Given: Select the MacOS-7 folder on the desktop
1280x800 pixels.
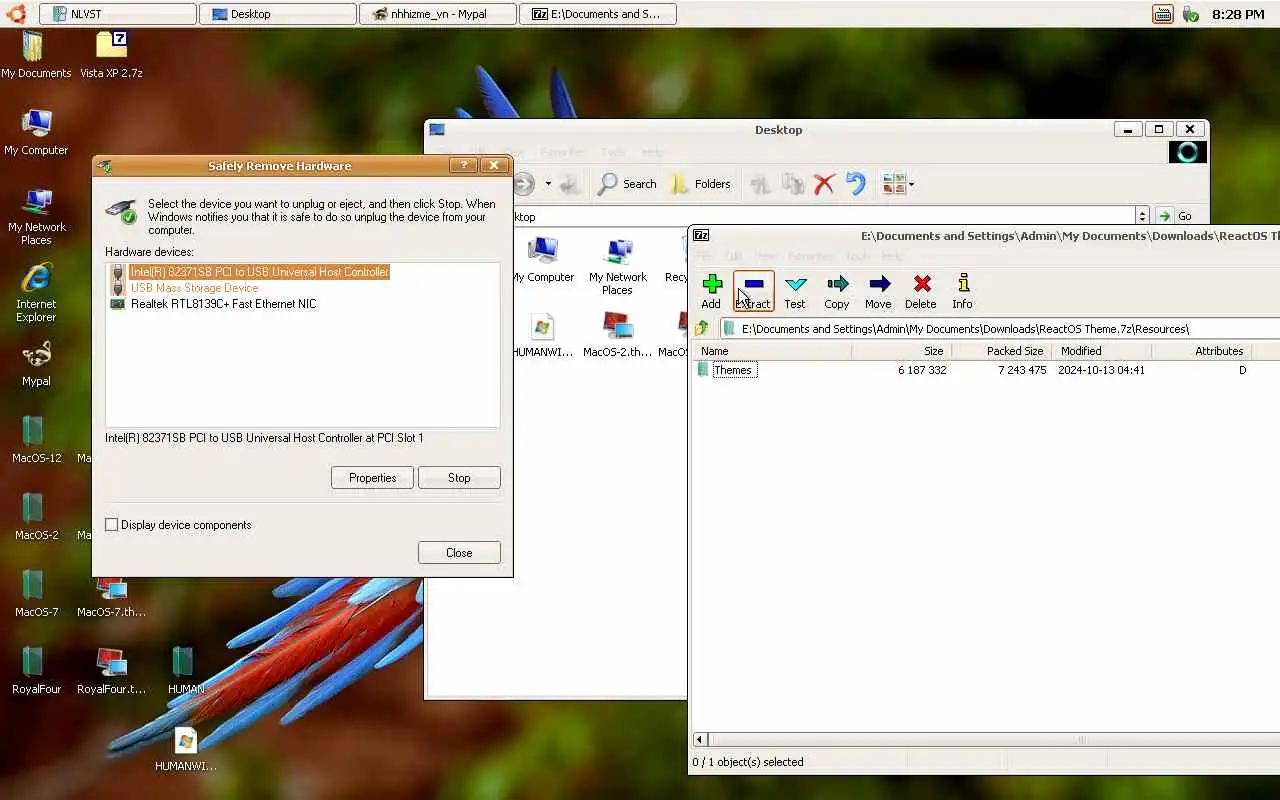Looking at the screenshot, I should pos(36,594).
